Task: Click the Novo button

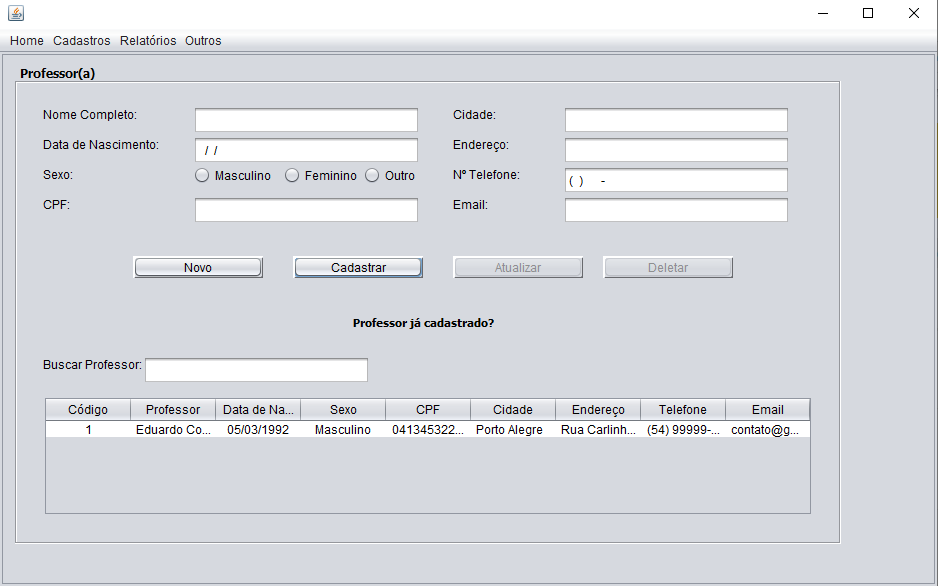Action: click(198, 267)
